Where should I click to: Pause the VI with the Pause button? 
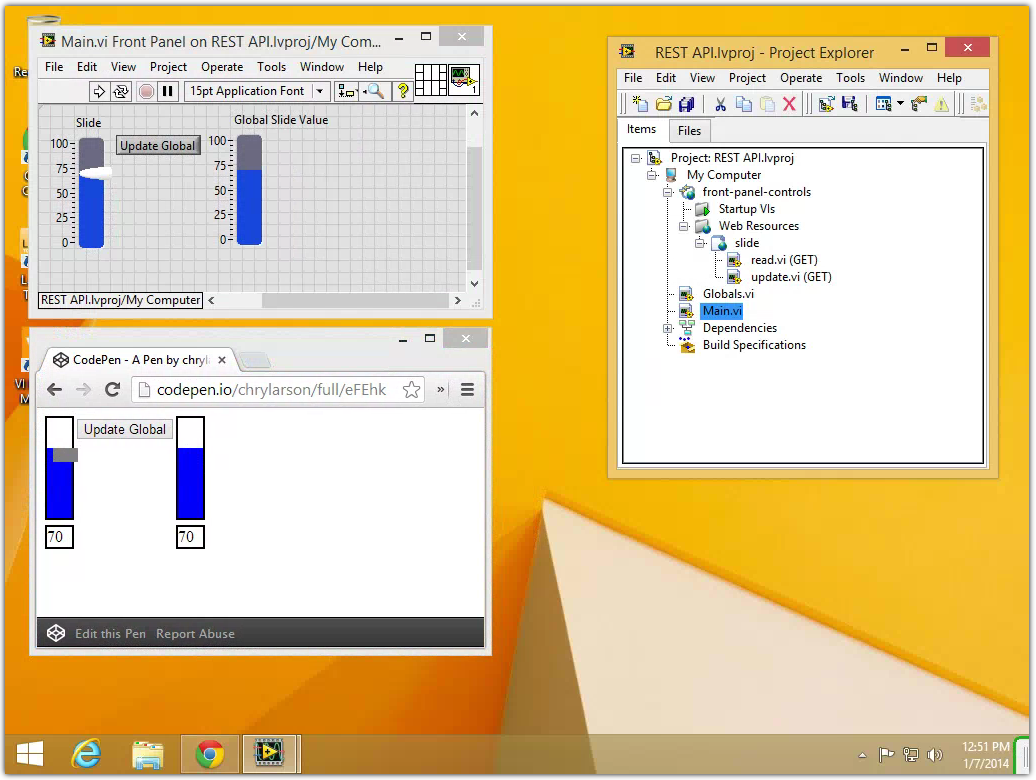168,91
